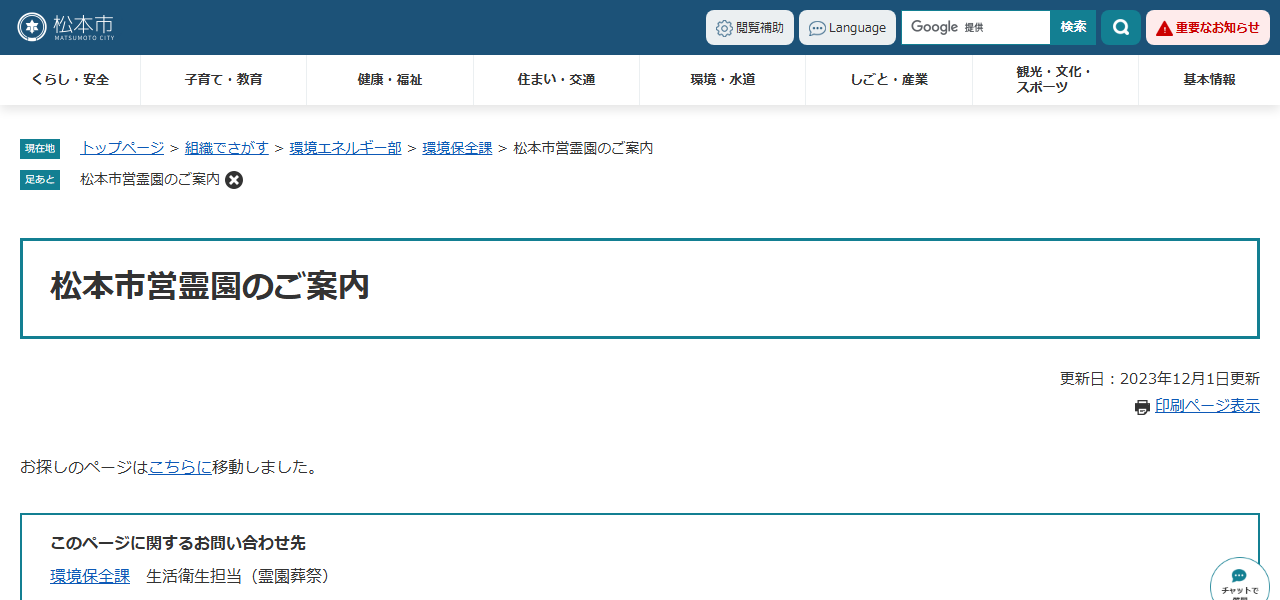
Task: Open the くらし・安全 navigation menu
Action: tap(70, 80)
